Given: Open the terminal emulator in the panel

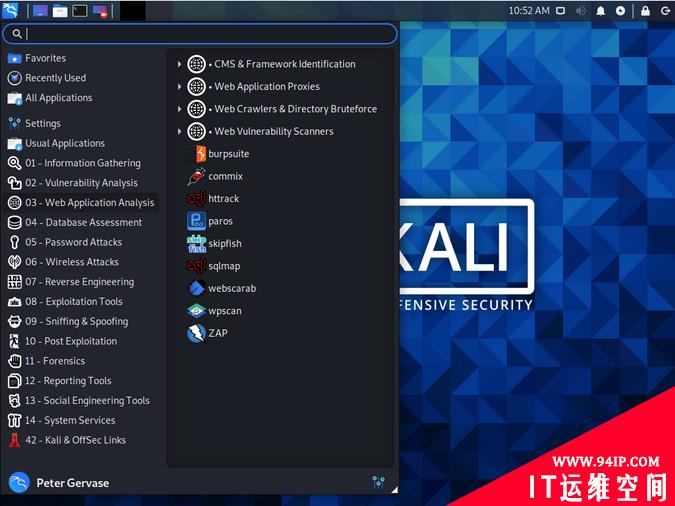Looking at the screenshot, I should pos(80,11).
